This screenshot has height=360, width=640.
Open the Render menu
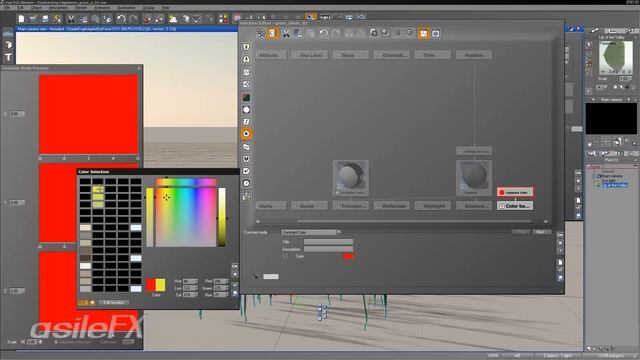[81, 8]
